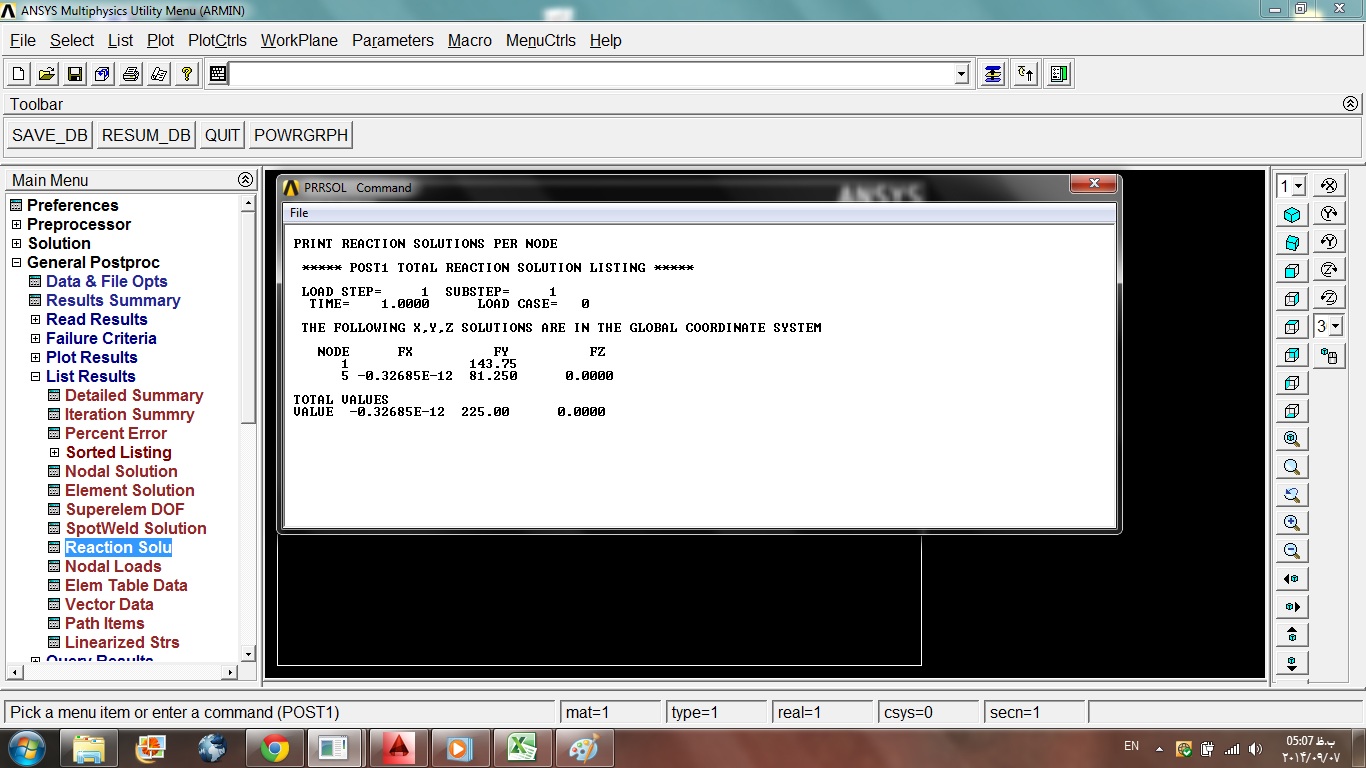
Task: Click the Back Up zoom icon
Action: click(x=1292, y=495)
